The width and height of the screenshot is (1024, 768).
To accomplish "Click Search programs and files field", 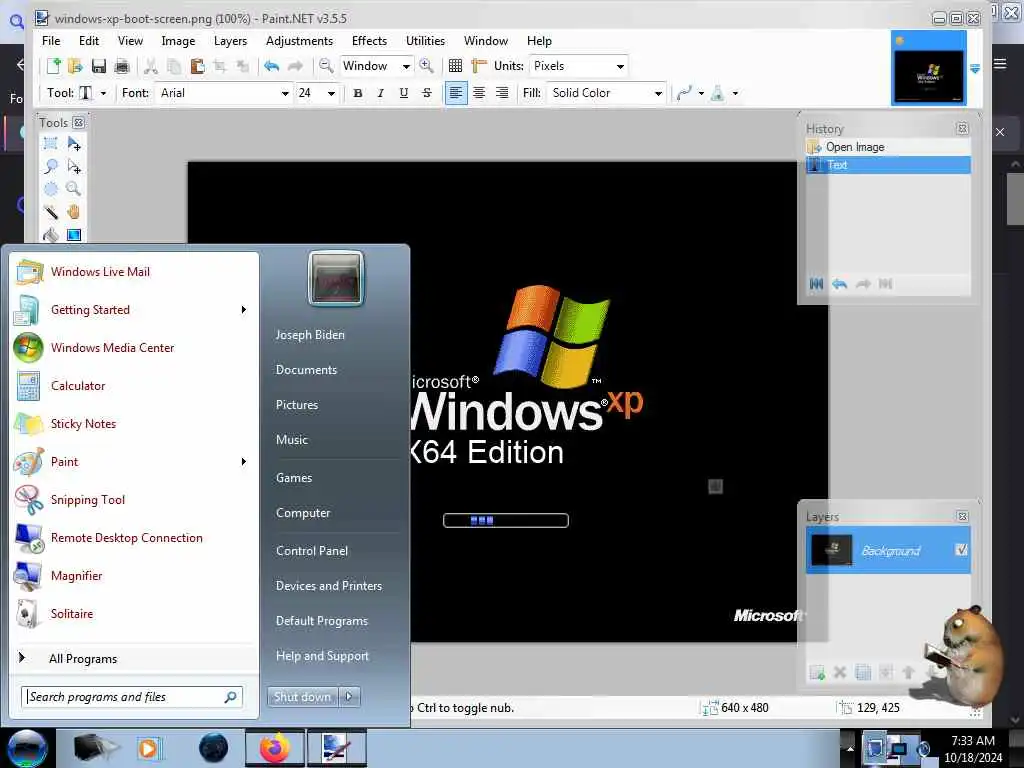I will (x=132, y=697).
